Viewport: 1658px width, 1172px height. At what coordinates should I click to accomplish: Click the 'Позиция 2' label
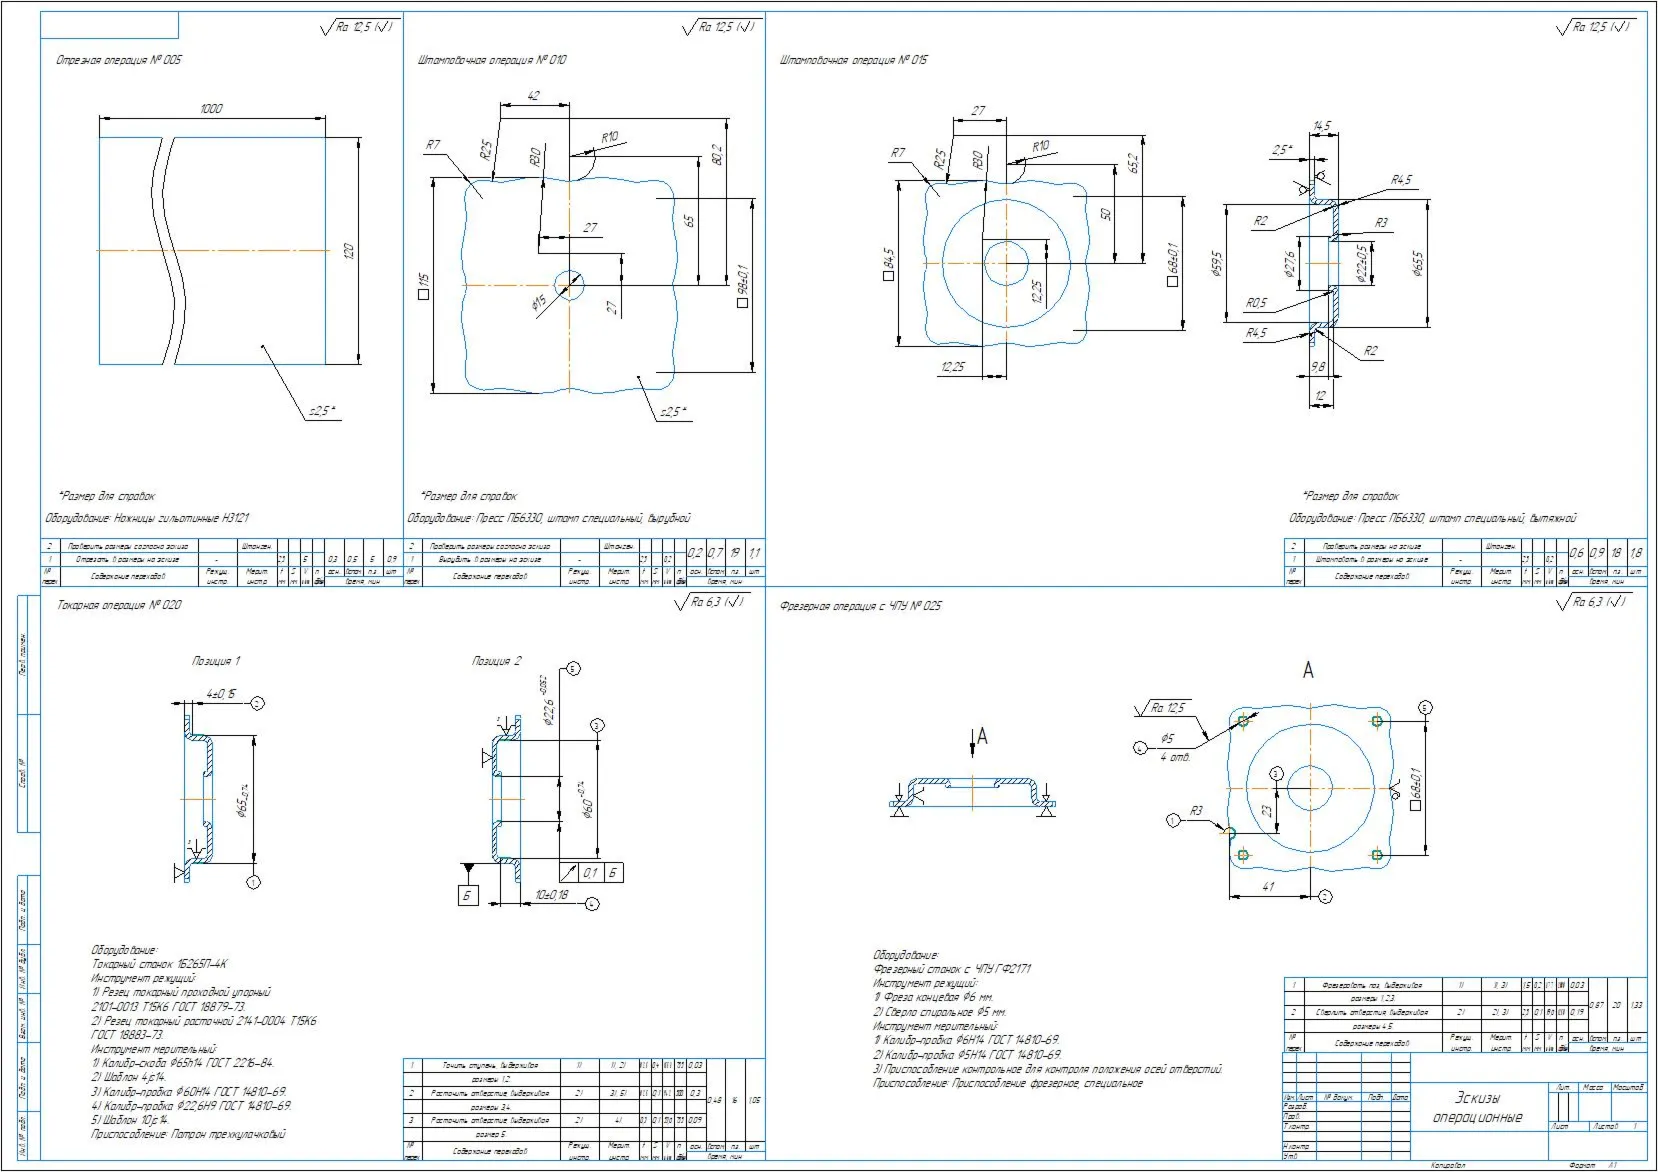496,661
